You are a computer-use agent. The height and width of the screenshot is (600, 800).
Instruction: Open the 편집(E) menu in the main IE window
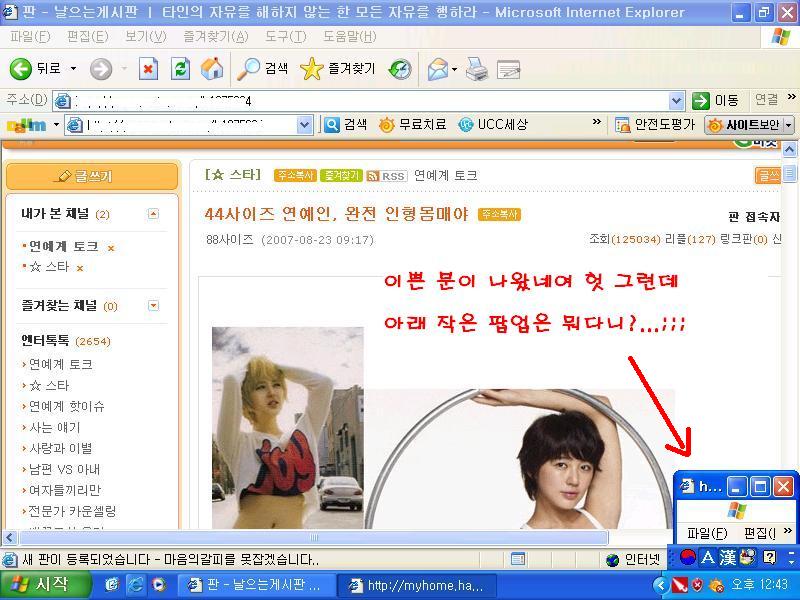(x=88, y=37)
